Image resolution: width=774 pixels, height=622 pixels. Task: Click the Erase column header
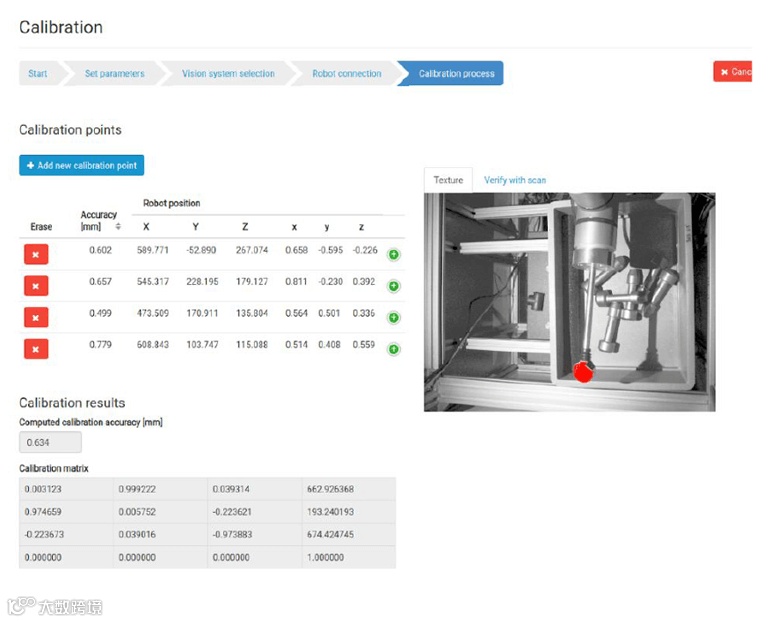41,227
